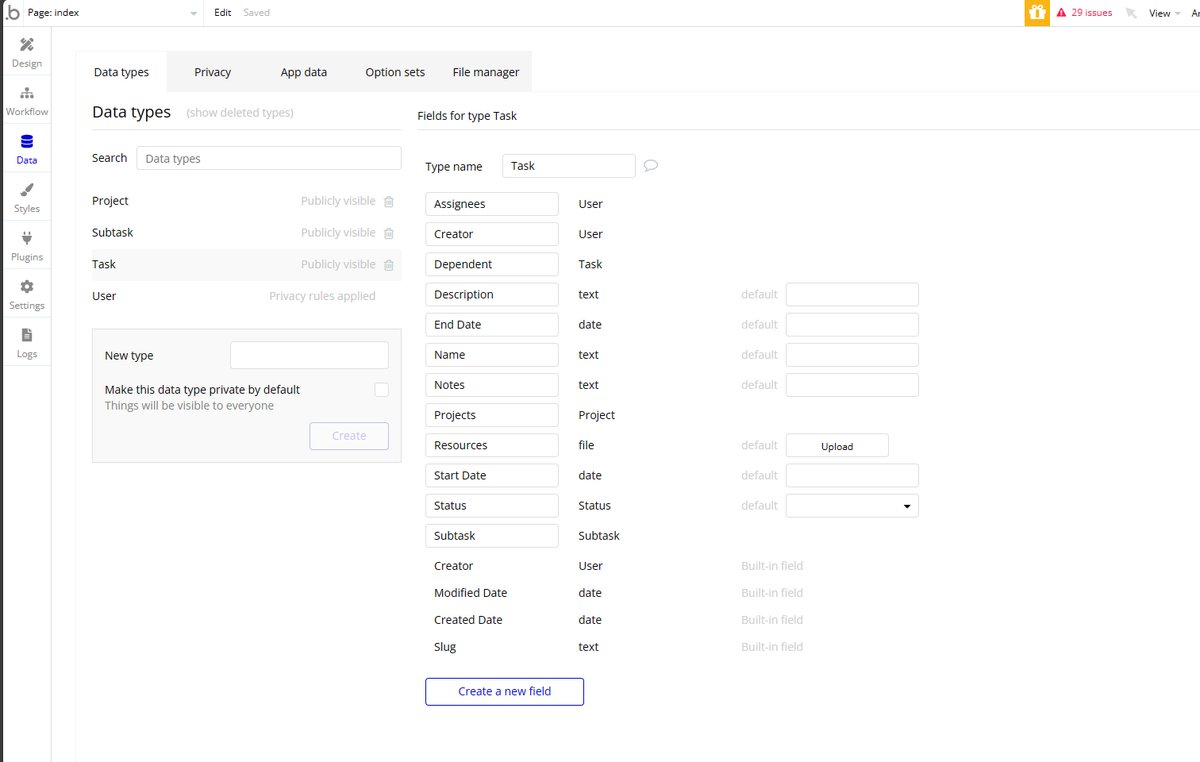The height and width of the screenshot is (762, 1200).
Task: Toggle Make this data type private checkbox
Action: pos(381,390)
